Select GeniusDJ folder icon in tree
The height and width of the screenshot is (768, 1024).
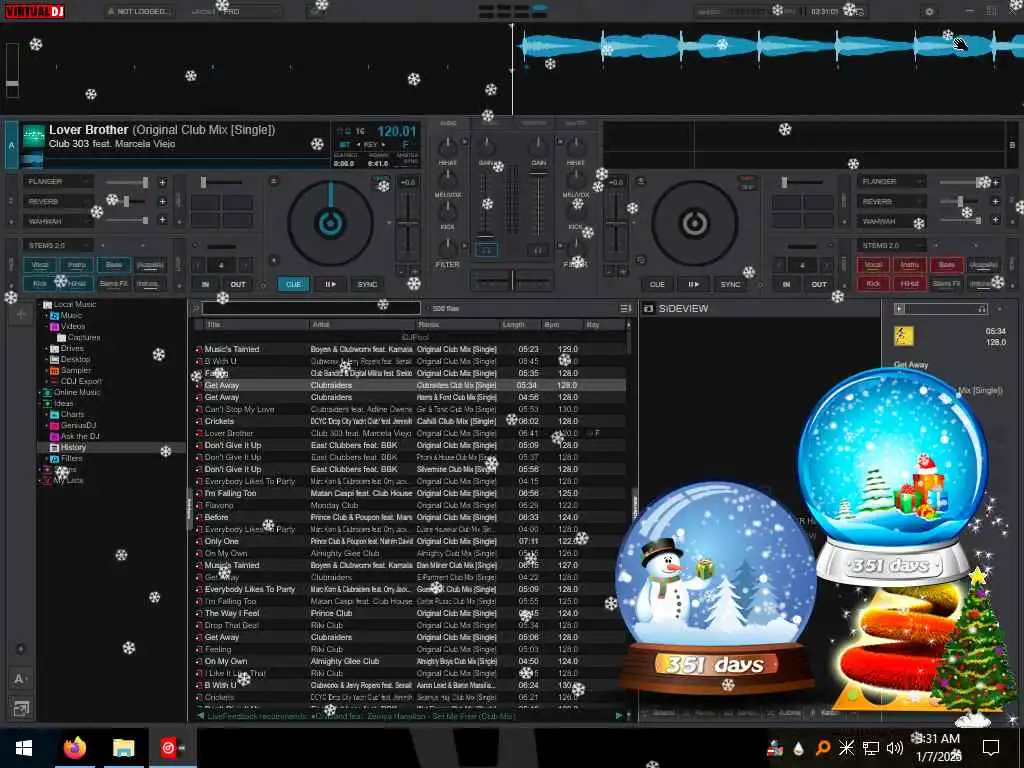pos(55,425)
